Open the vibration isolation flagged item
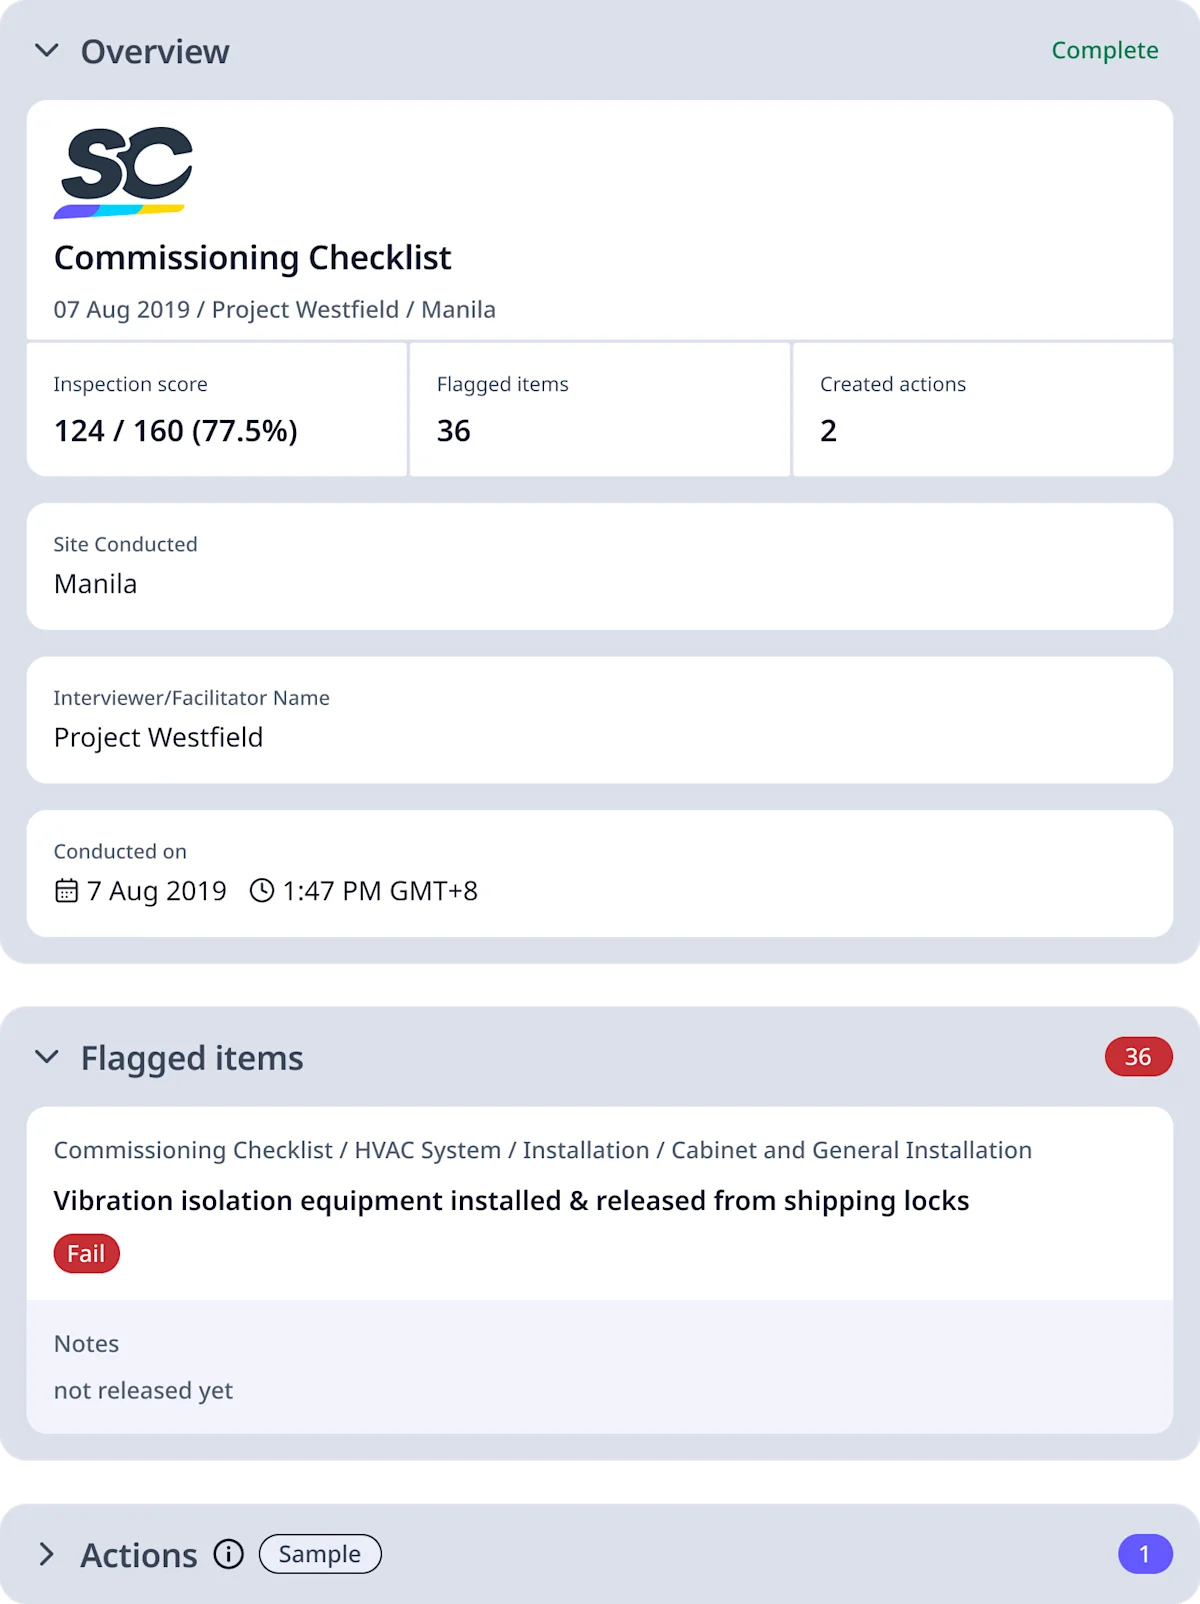Image resolution: width=1200 pixels, height=1604 pixels. (511, 1200)
